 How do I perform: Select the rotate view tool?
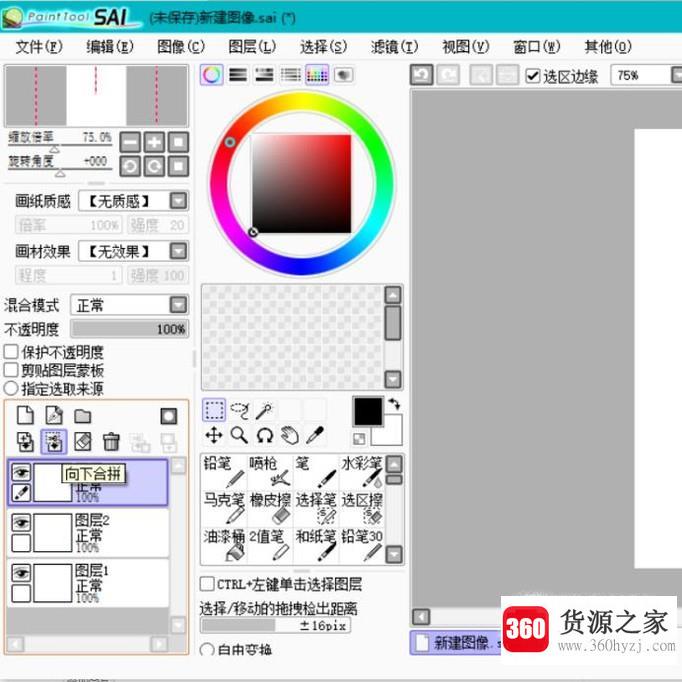coord(264,435)
